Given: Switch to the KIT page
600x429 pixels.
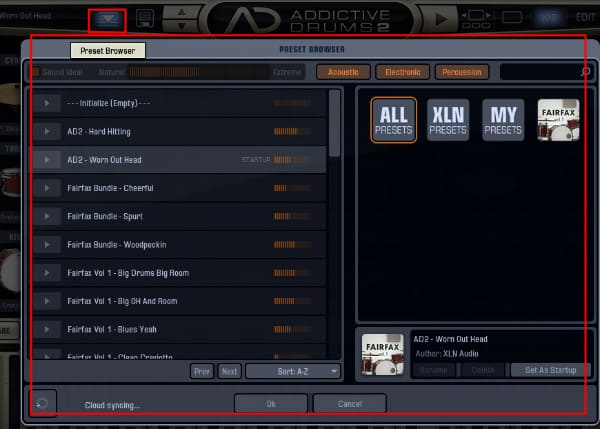Looking at the screenshot, I should coord(549,18).
